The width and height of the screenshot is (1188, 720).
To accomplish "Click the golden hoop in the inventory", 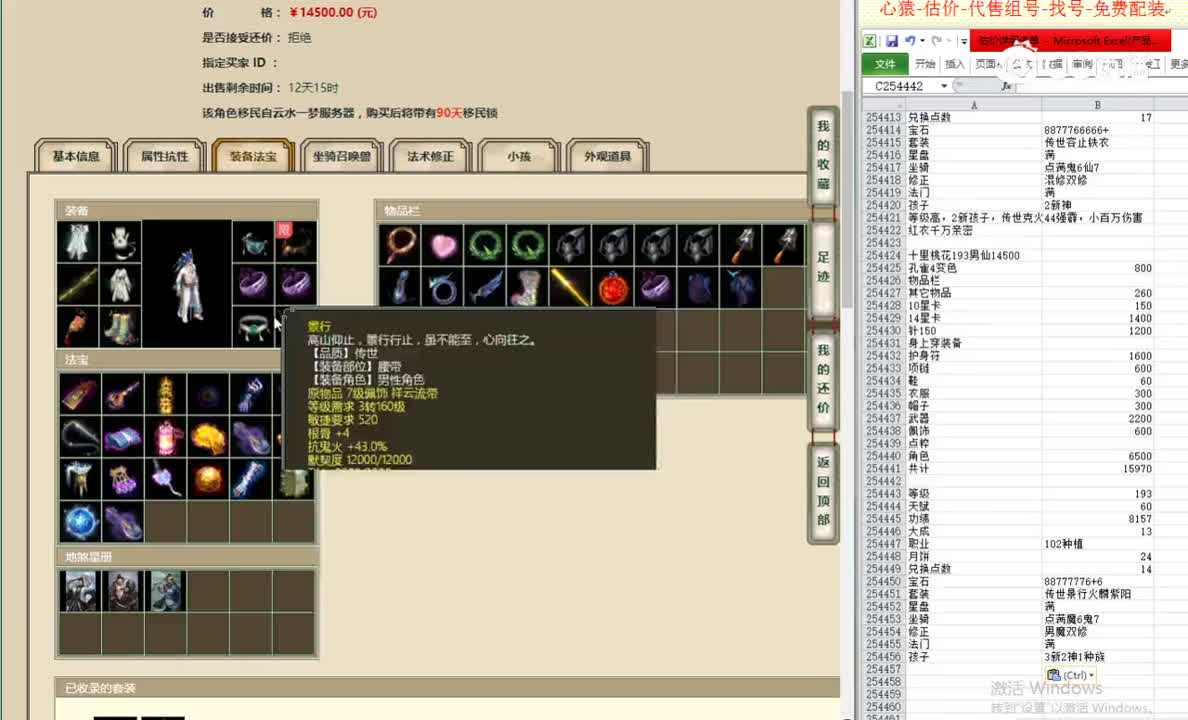I will [399, 246].
